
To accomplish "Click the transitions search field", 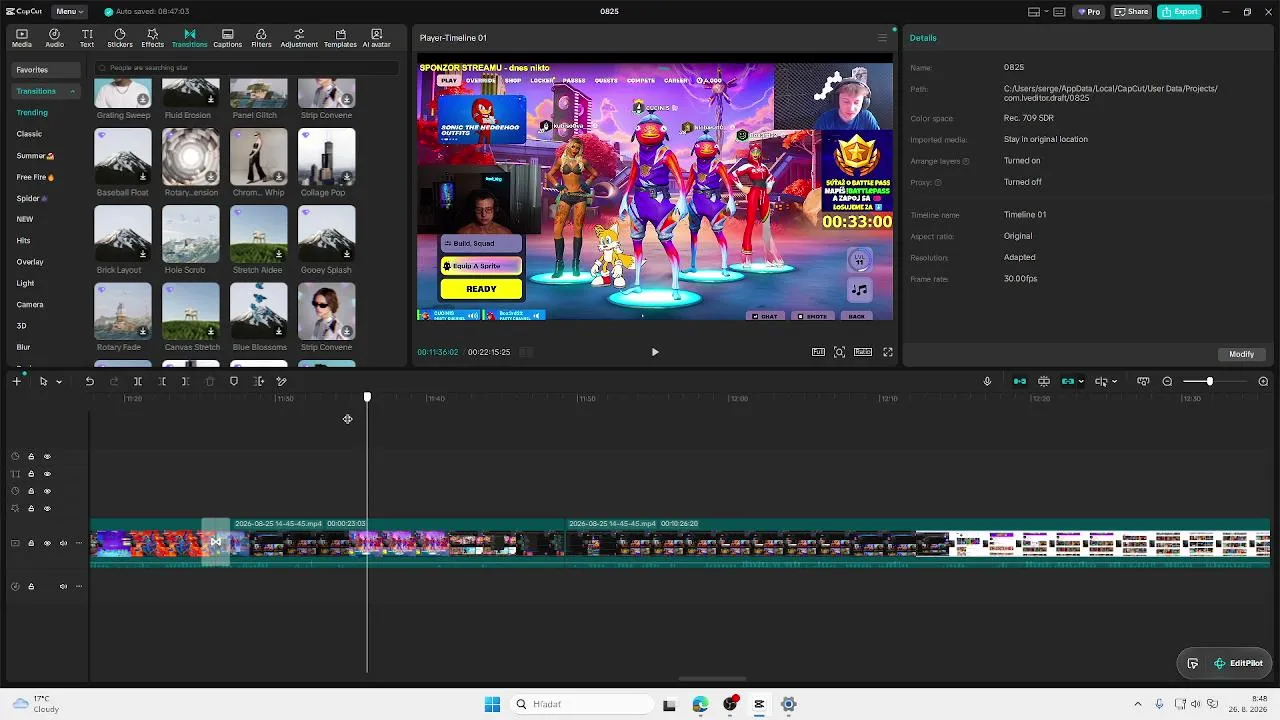I will (x=246, y=68).
